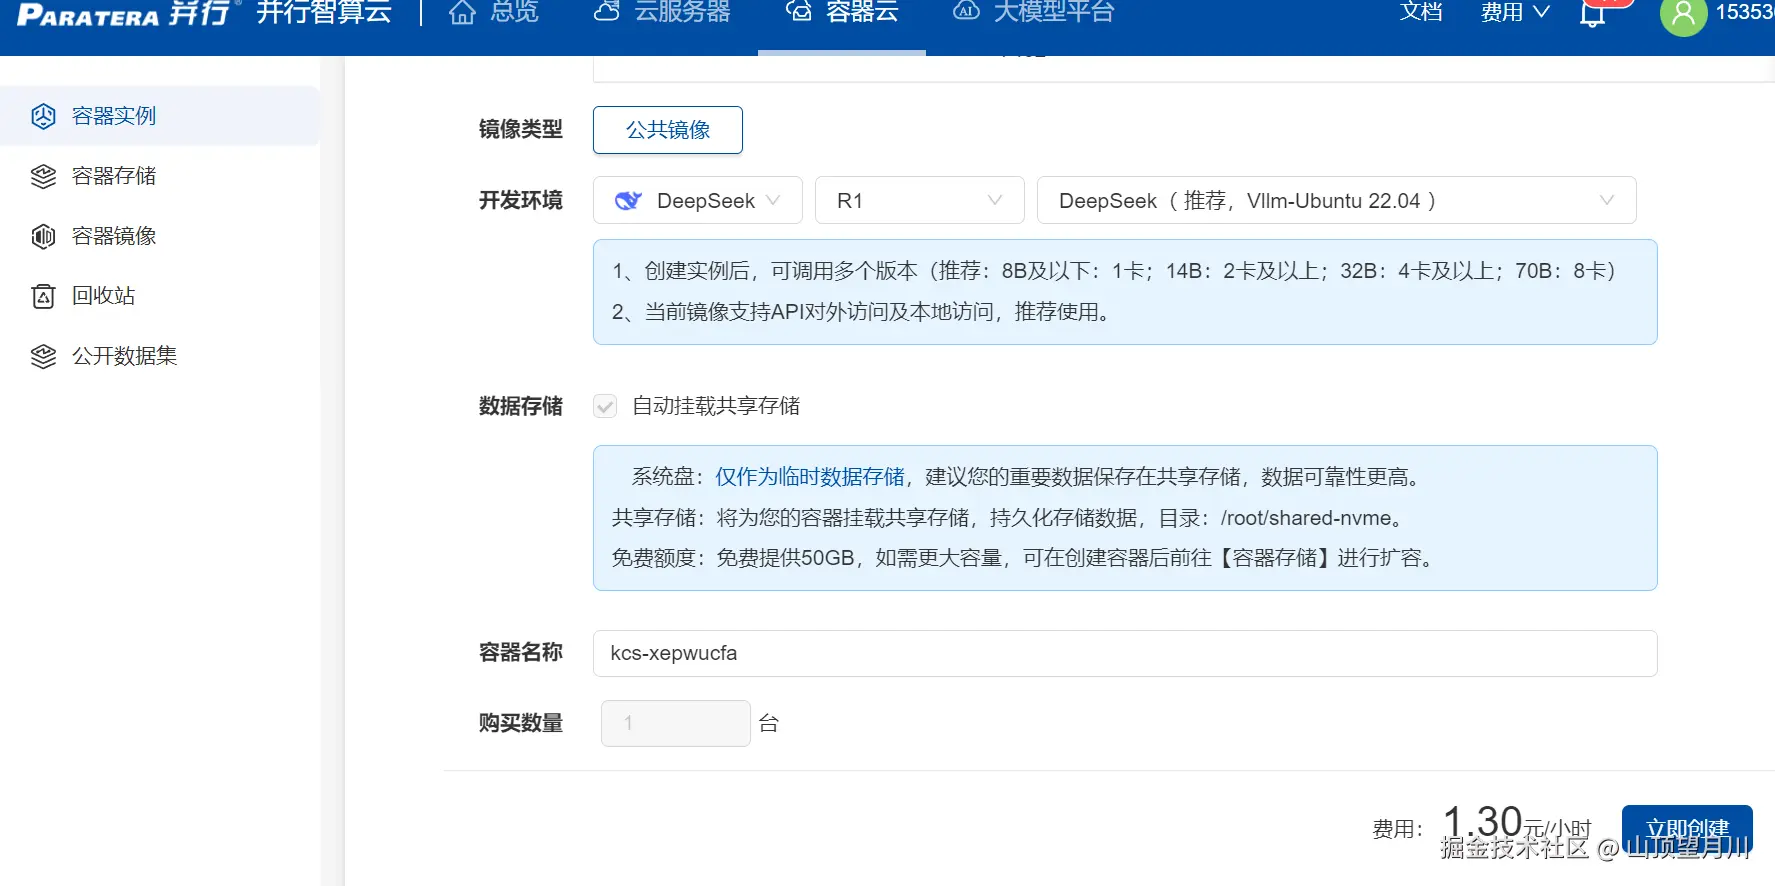Click the cloud server icon beside 云服务器
This screenshot has width=1775, height=886.
[606, 12]
